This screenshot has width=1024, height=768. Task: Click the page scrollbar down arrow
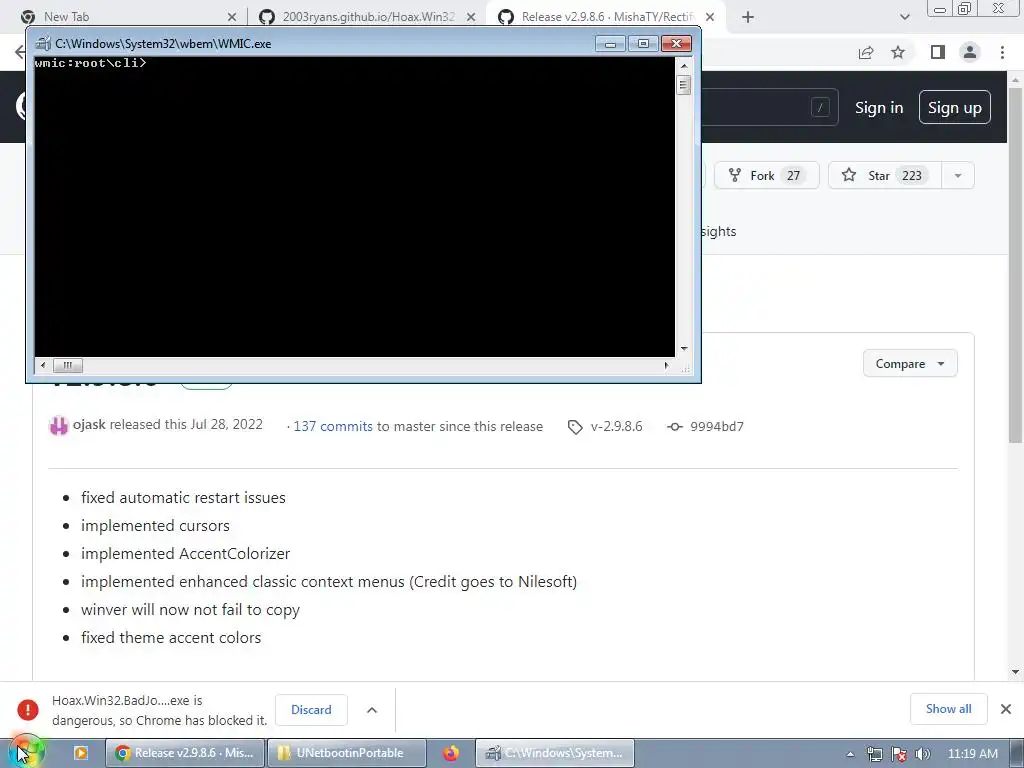(1016, 671)
